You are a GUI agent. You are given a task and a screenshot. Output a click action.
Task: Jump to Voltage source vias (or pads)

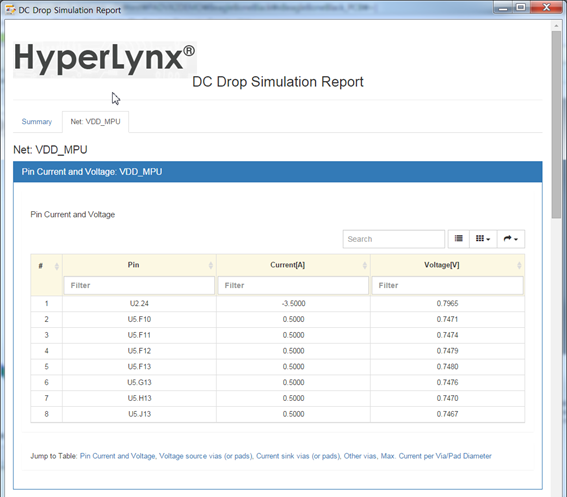[x=206, y=456]
